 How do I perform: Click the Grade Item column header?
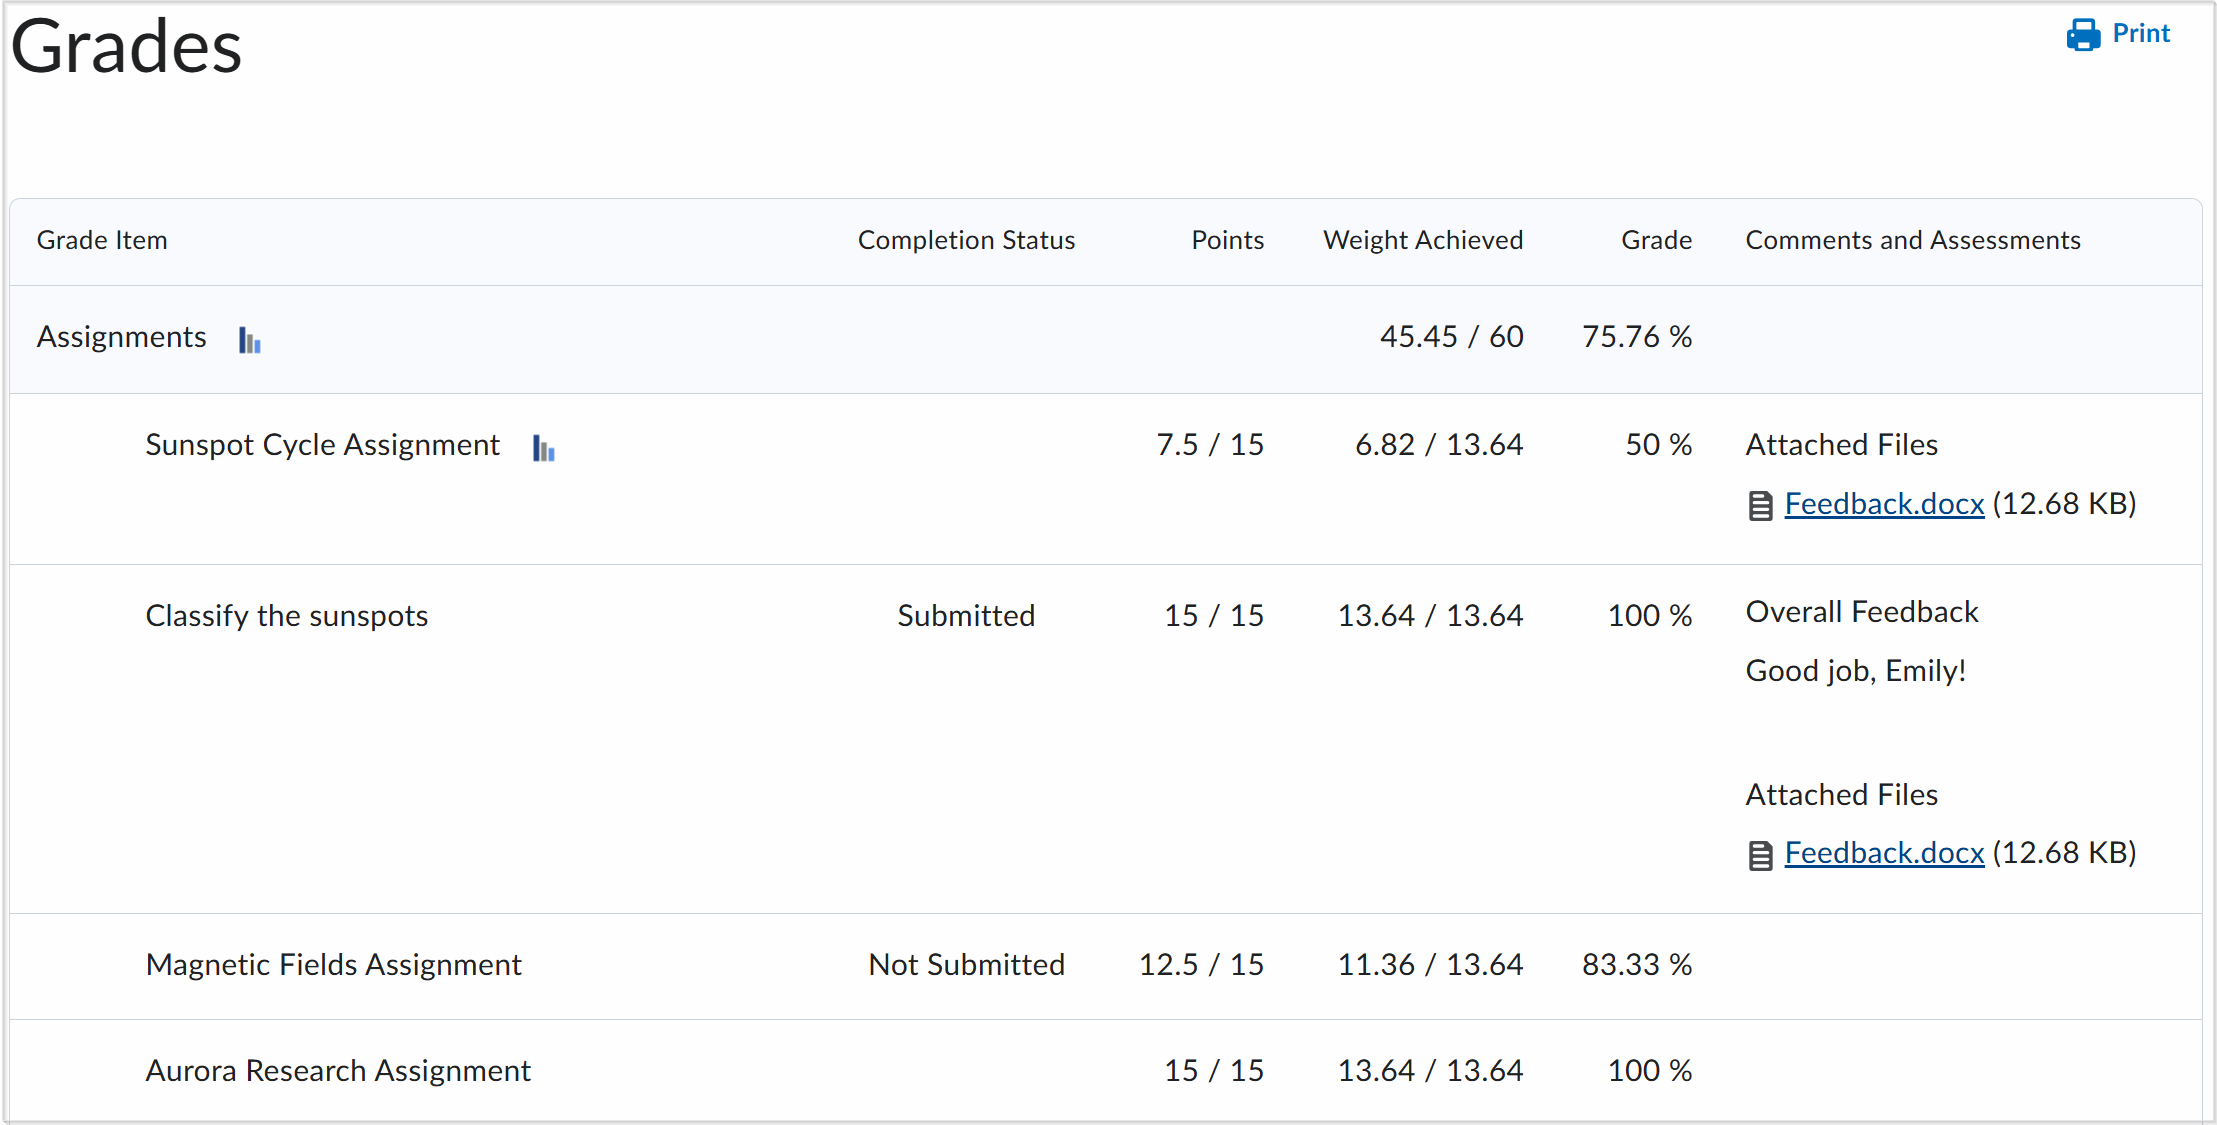pyautogui.click(x=102, y=240)
